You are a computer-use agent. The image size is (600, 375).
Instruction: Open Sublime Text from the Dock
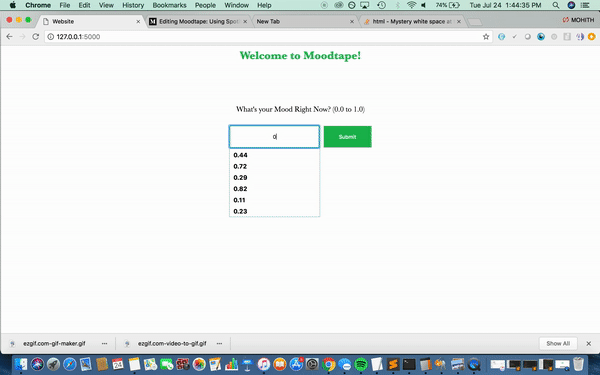click(x=393, y=364)
